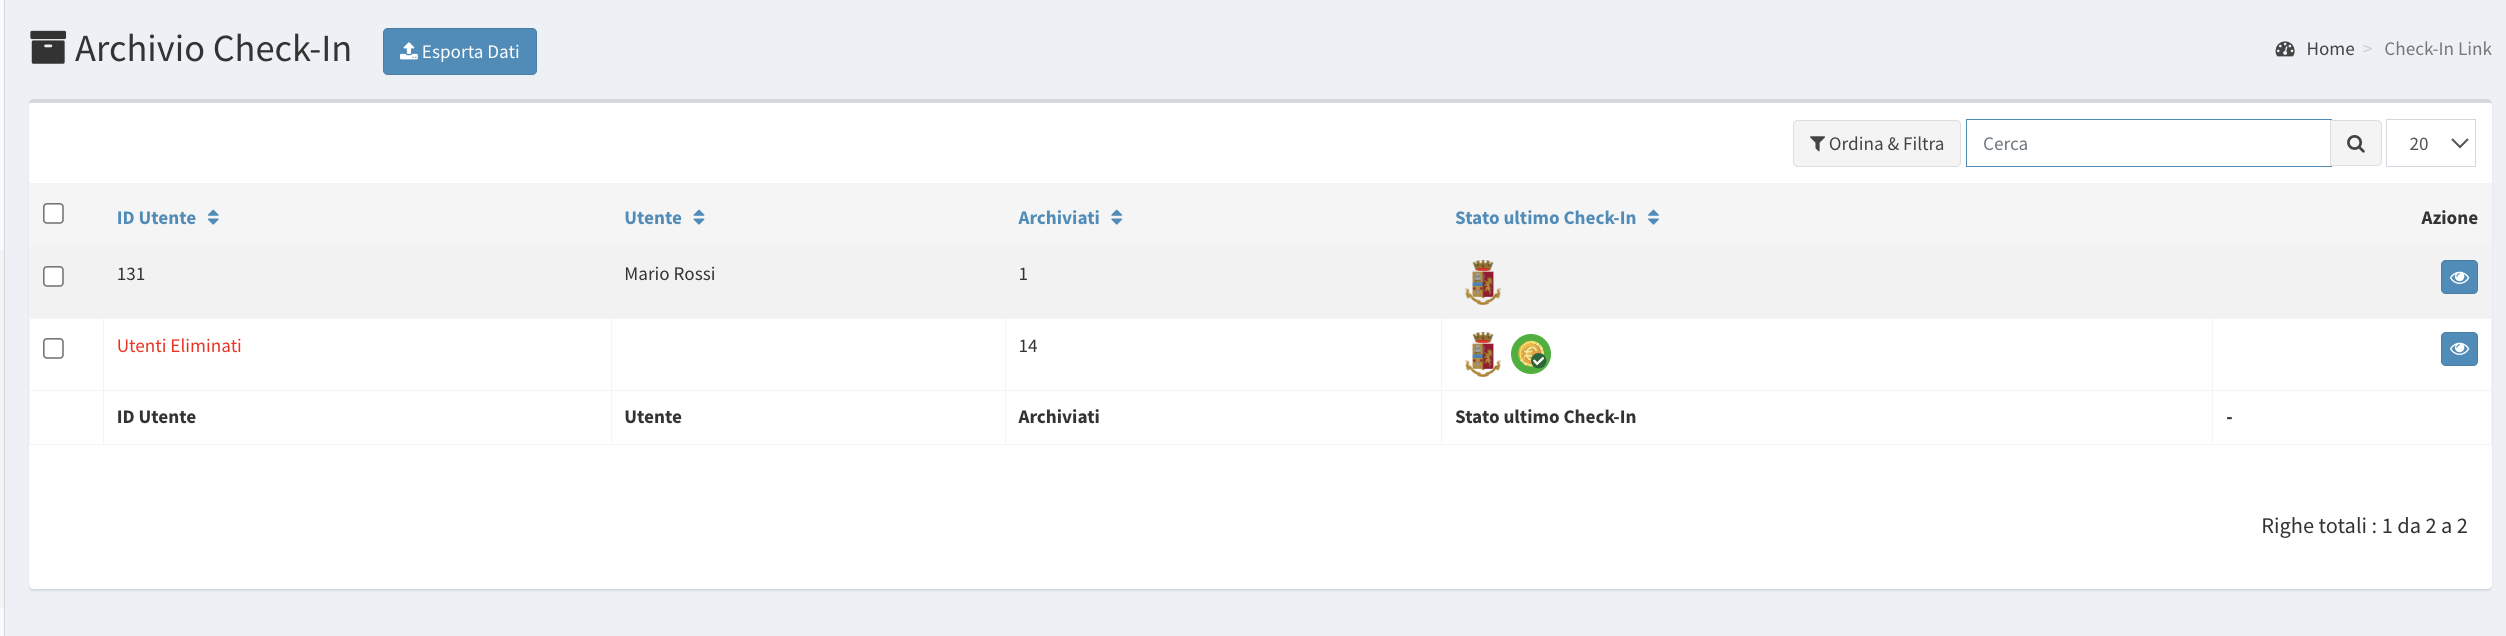2506x636 pixels.
Task: Sort table by ID Utente column
Action: pyautogui.click(x=168, y=218)
